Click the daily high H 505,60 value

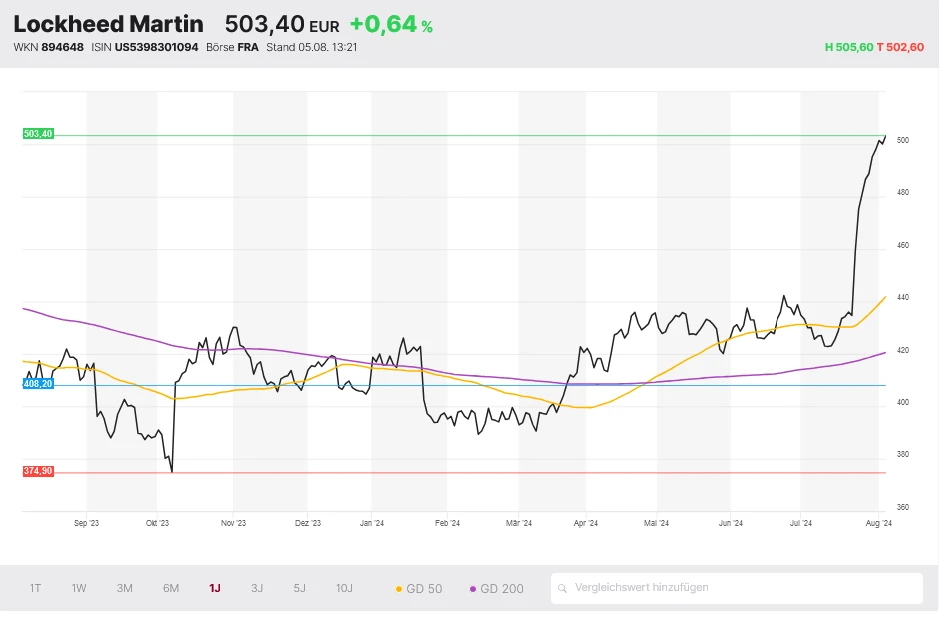(848, 47)
